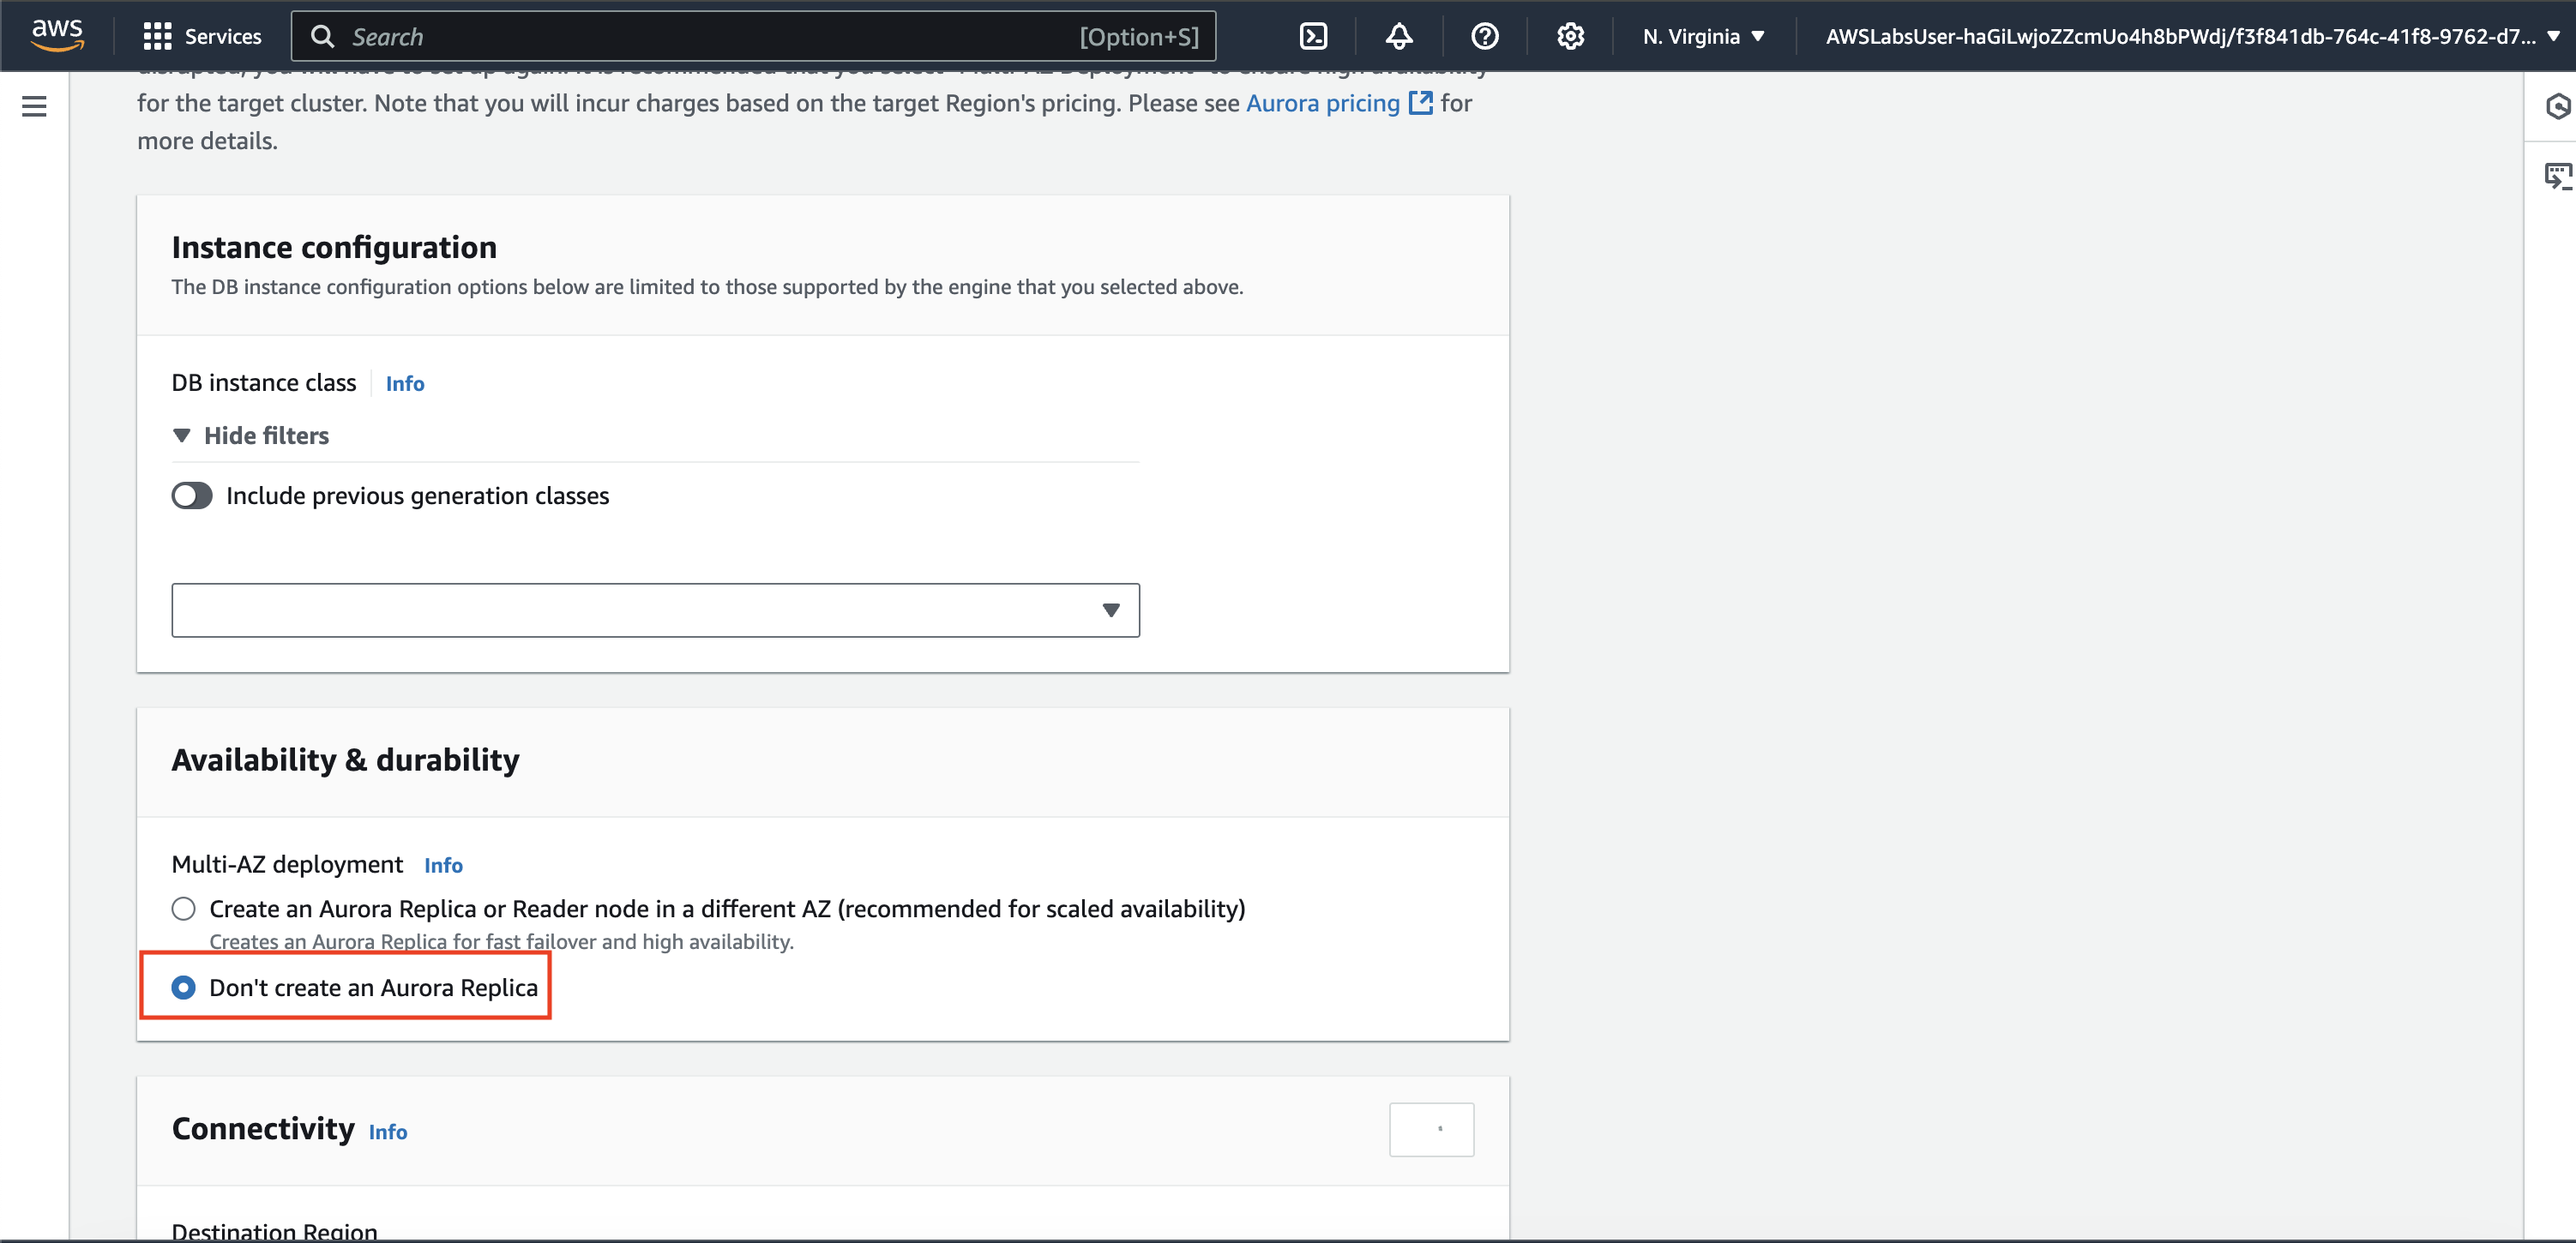Select Don't create an Aurora Replica
Screen dimensions: 2576x1243
coord(183,987)
